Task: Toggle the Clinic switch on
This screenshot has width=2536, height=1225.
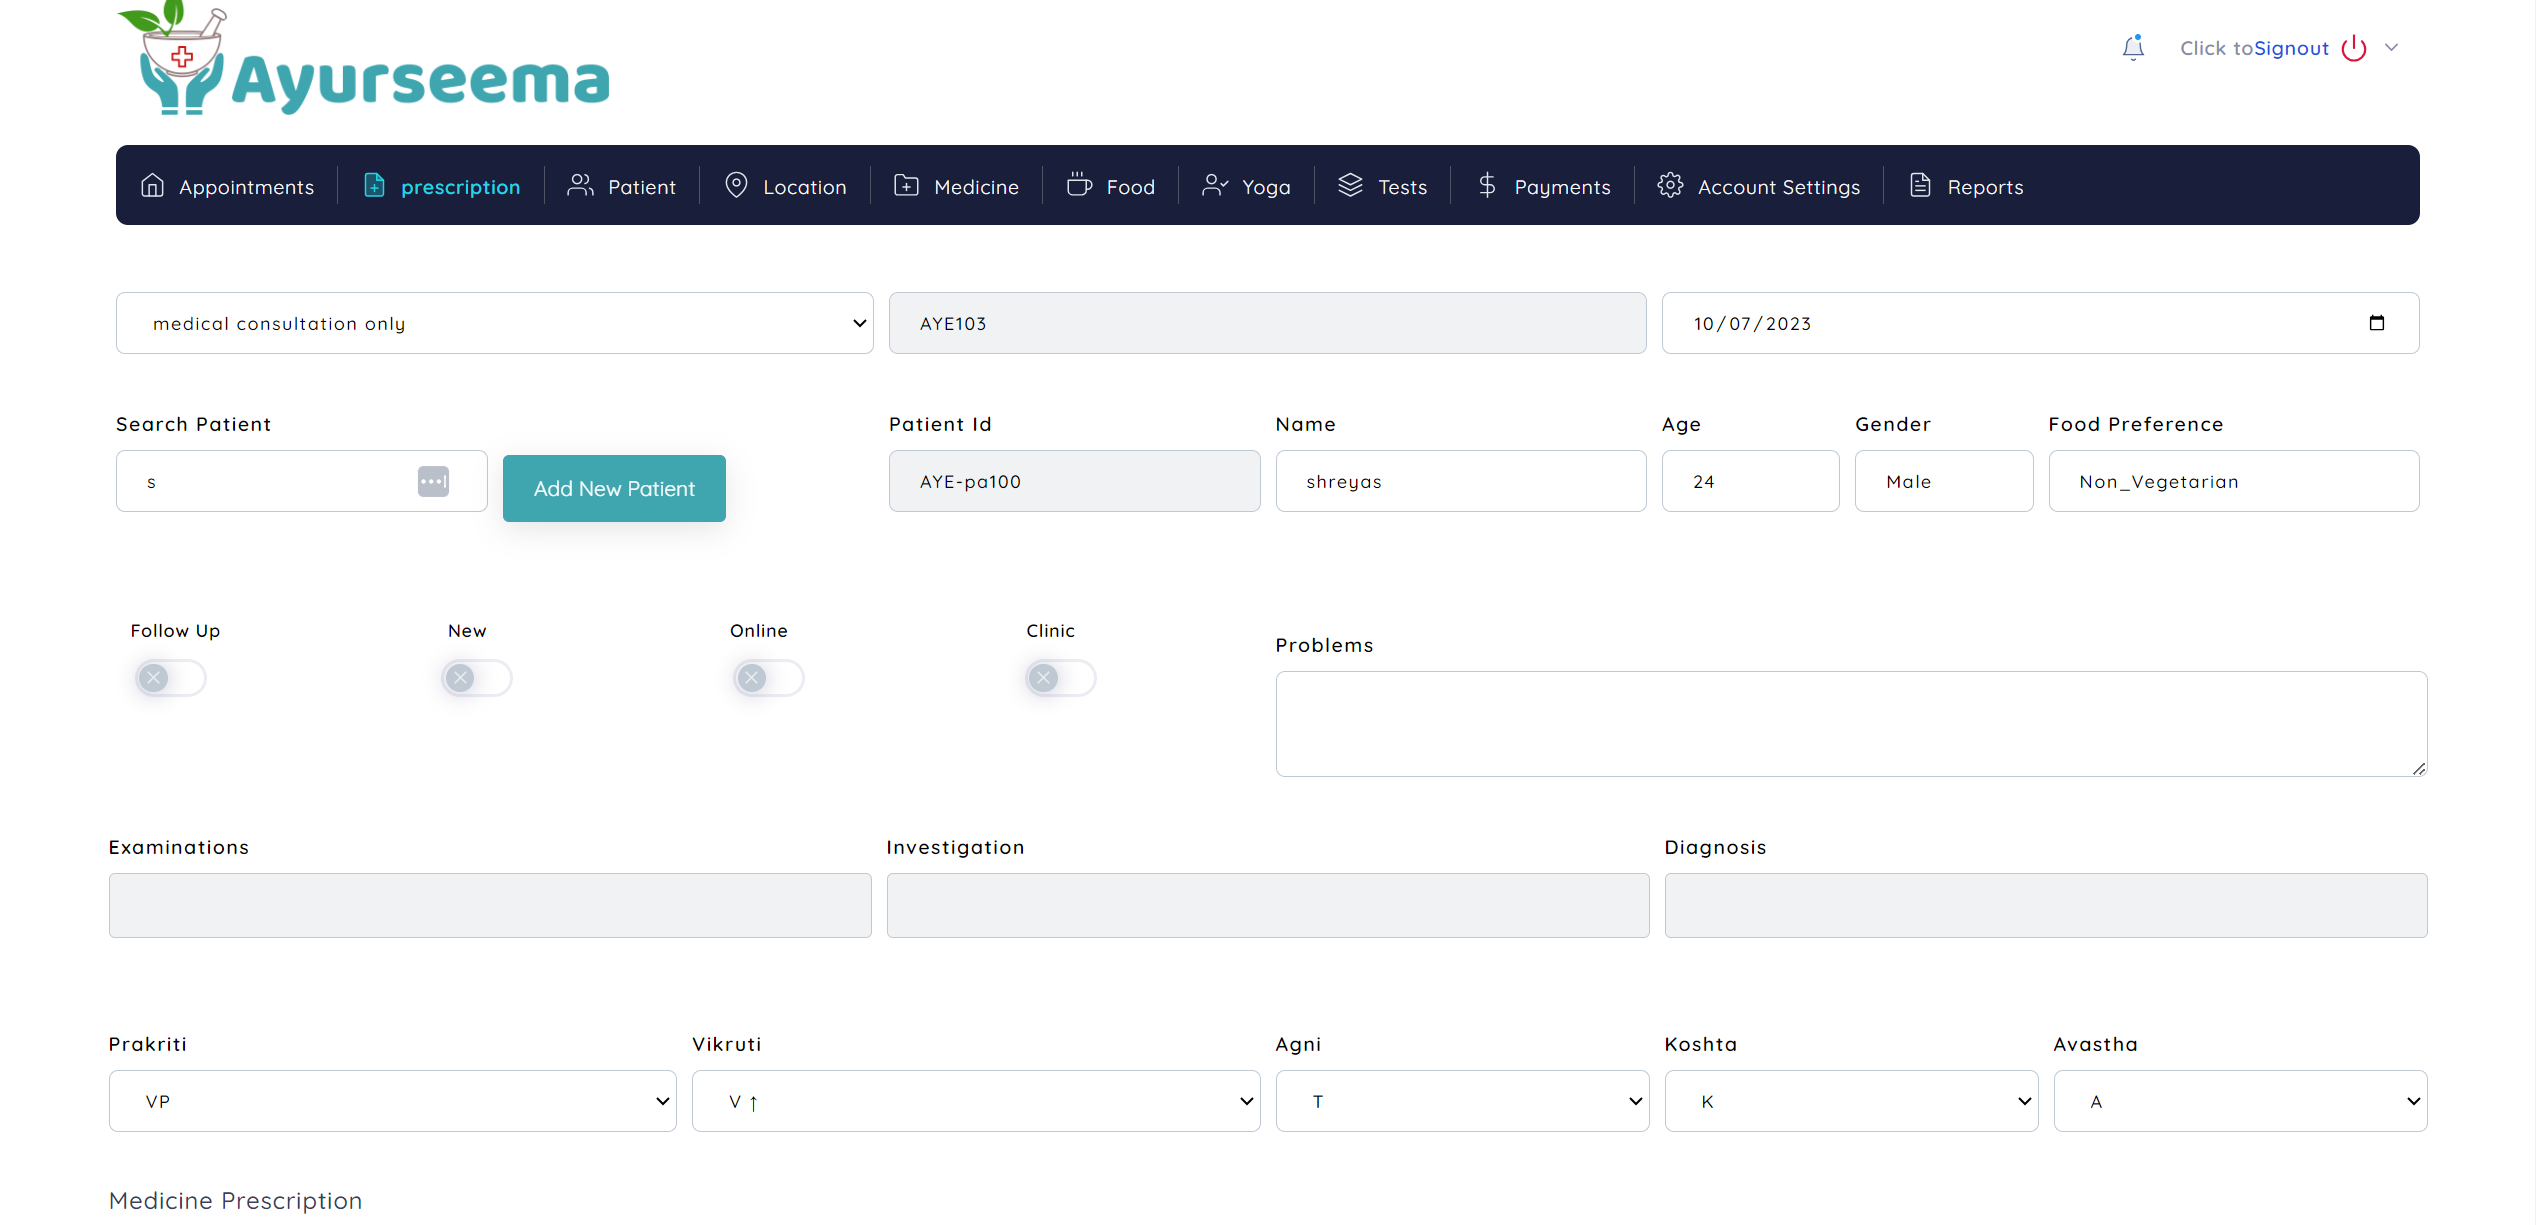Action: pos(1060,678)
